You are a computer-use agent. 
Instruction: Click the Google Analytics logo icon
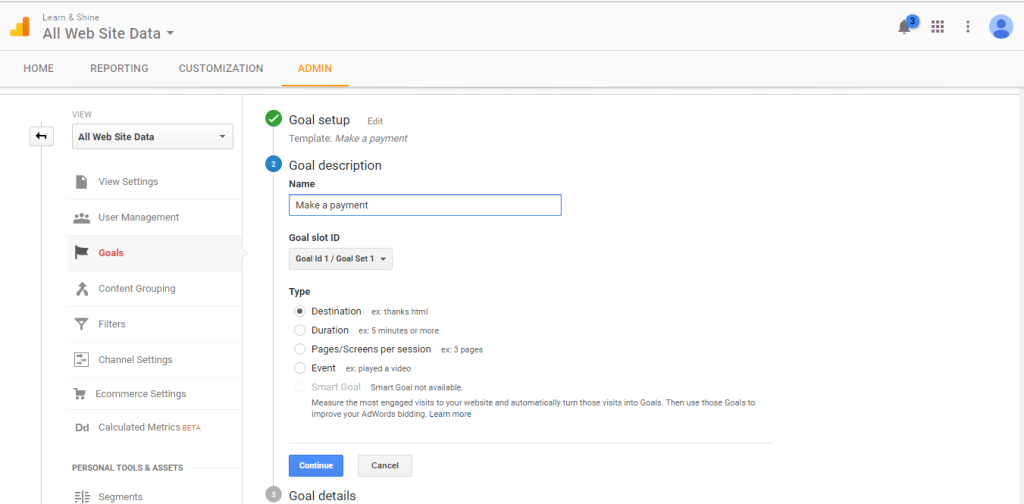pos(20,27)
